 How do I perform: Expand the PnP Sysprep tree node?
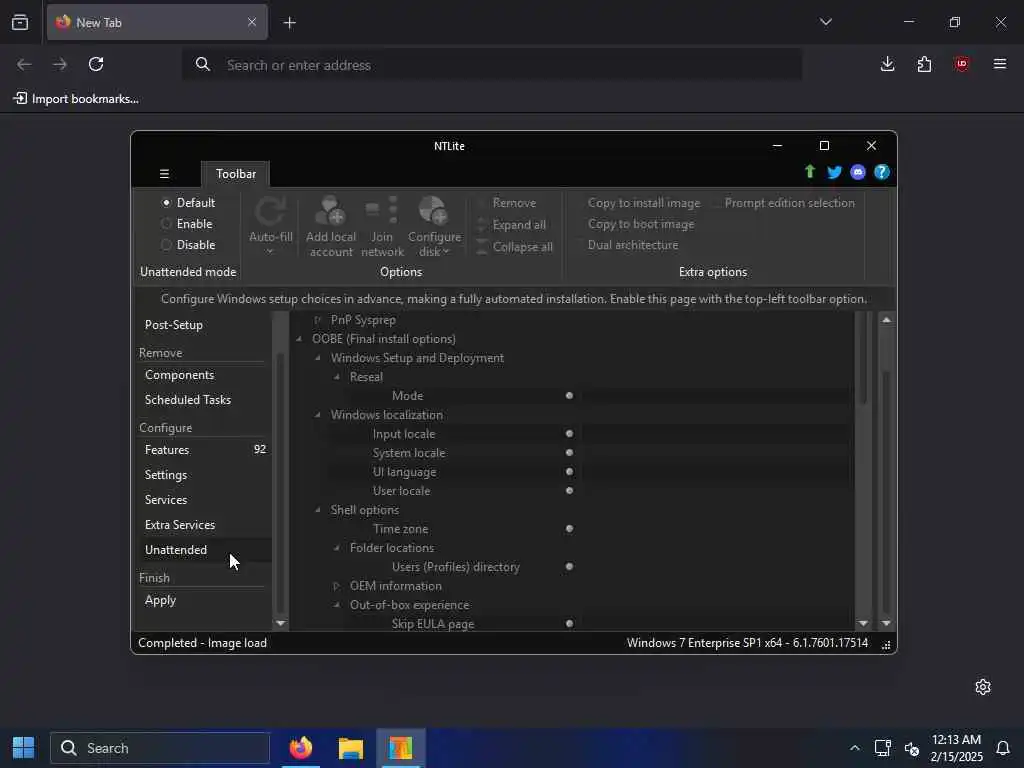(317, 320)
